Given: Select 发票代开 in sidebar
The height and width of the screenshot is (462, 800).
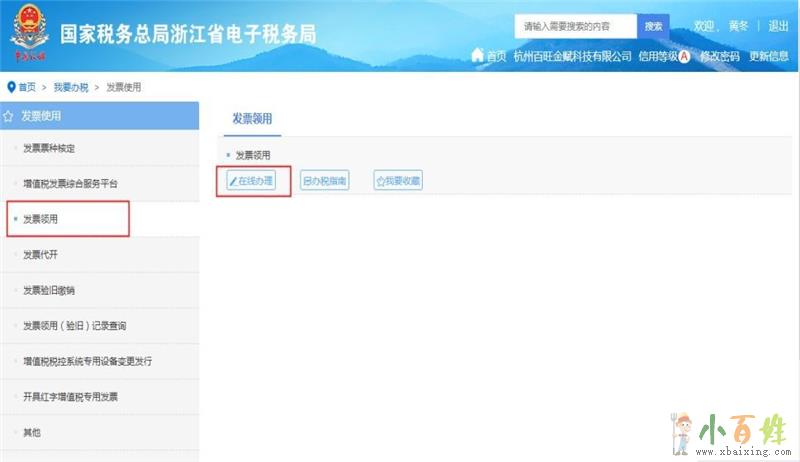Looking at the screenshot, I should (x=40, y=255).
